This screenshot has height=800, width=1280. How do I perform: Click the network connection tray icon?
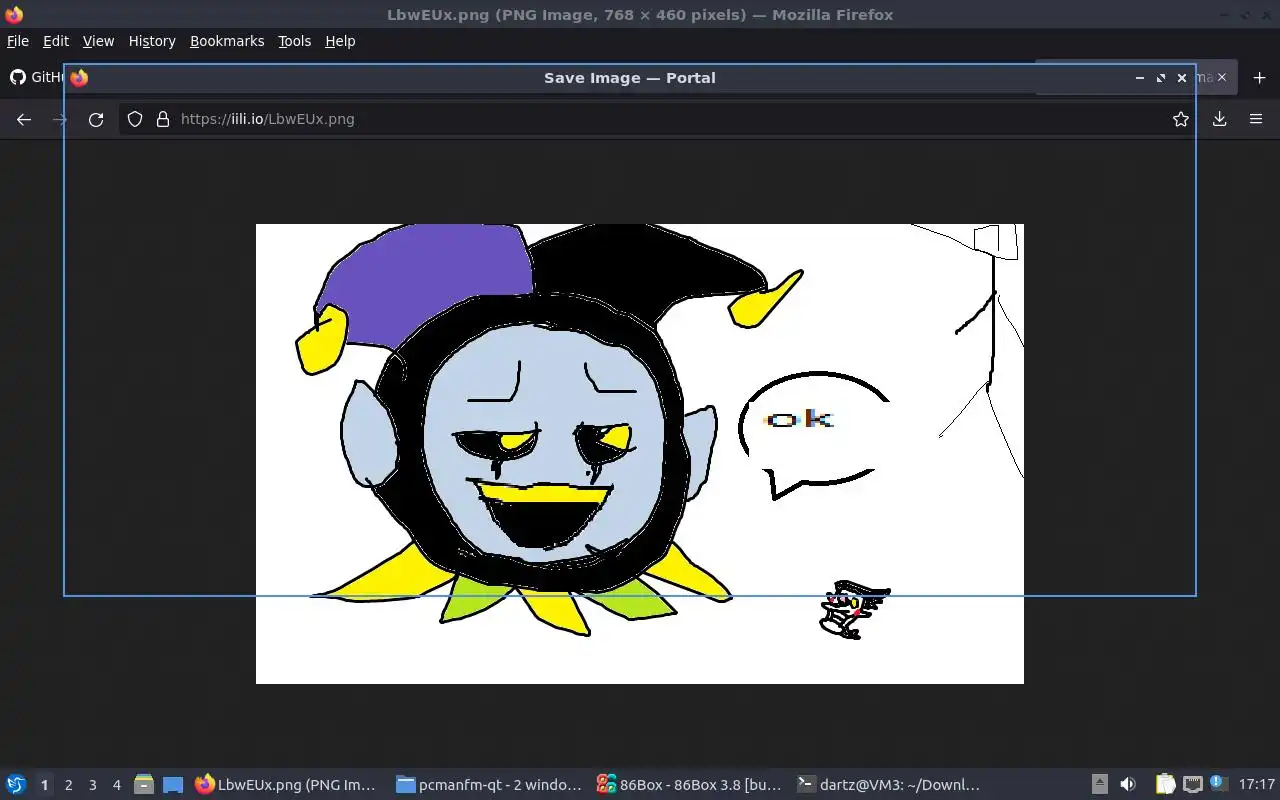tap(1193, 785)
